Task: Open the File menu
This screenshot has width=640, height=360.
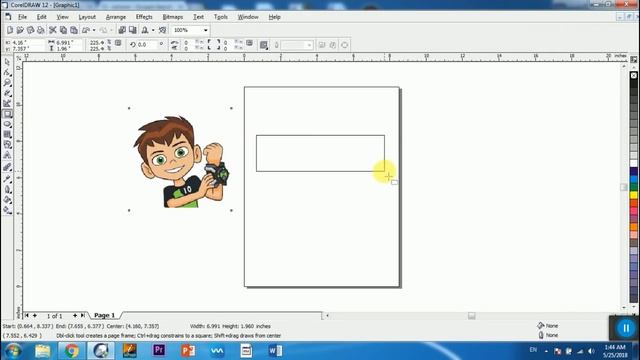Action: coord(22,17)
